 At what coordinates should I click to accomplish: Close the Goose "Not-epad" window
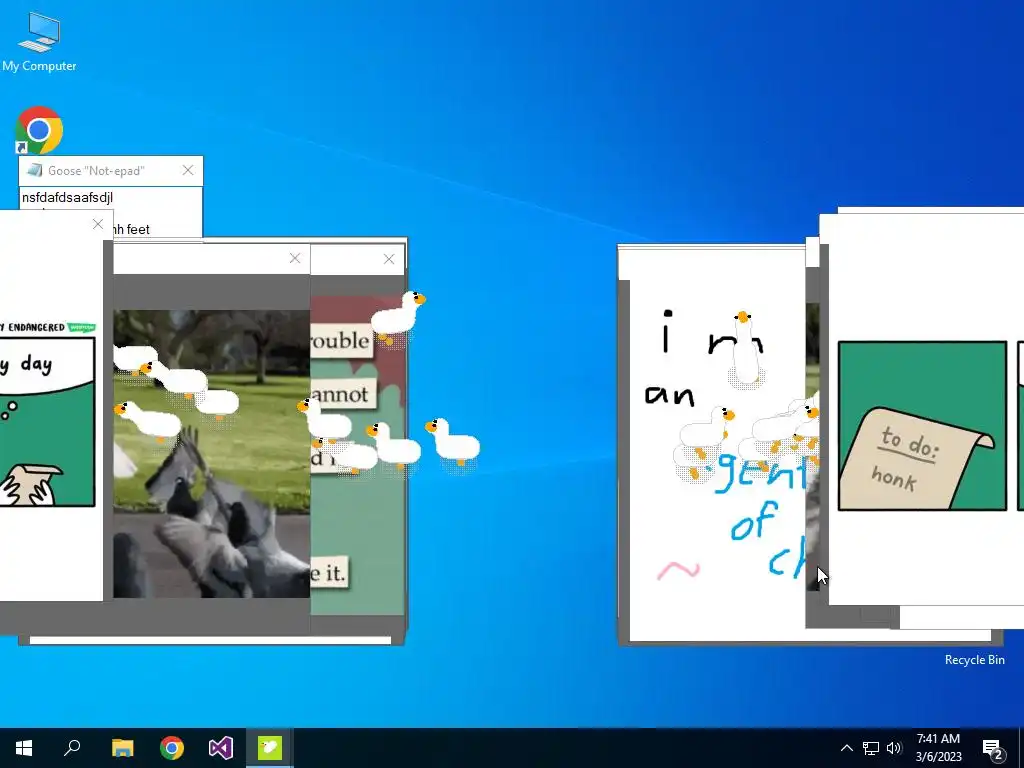tap(188, 170)
